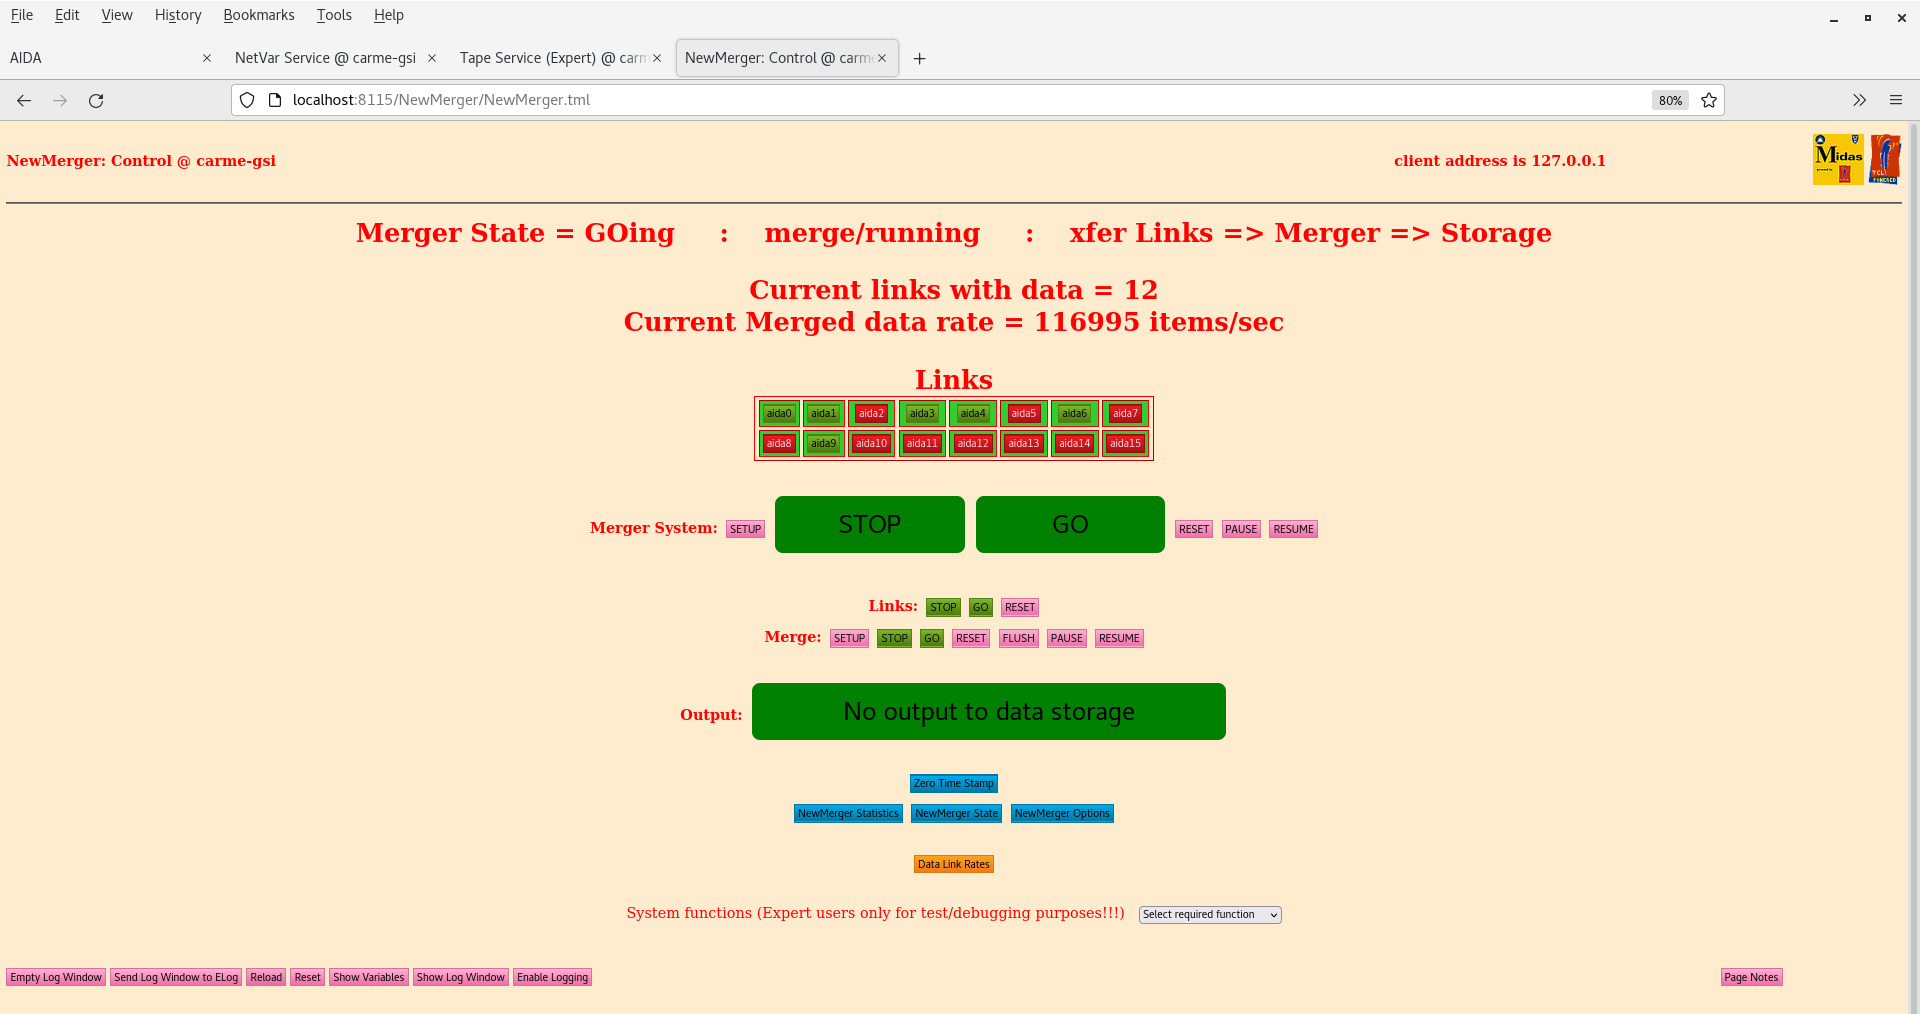
Task: Click the Midas logo icon
Action: pyautogui.click(x=1836, y=158)
